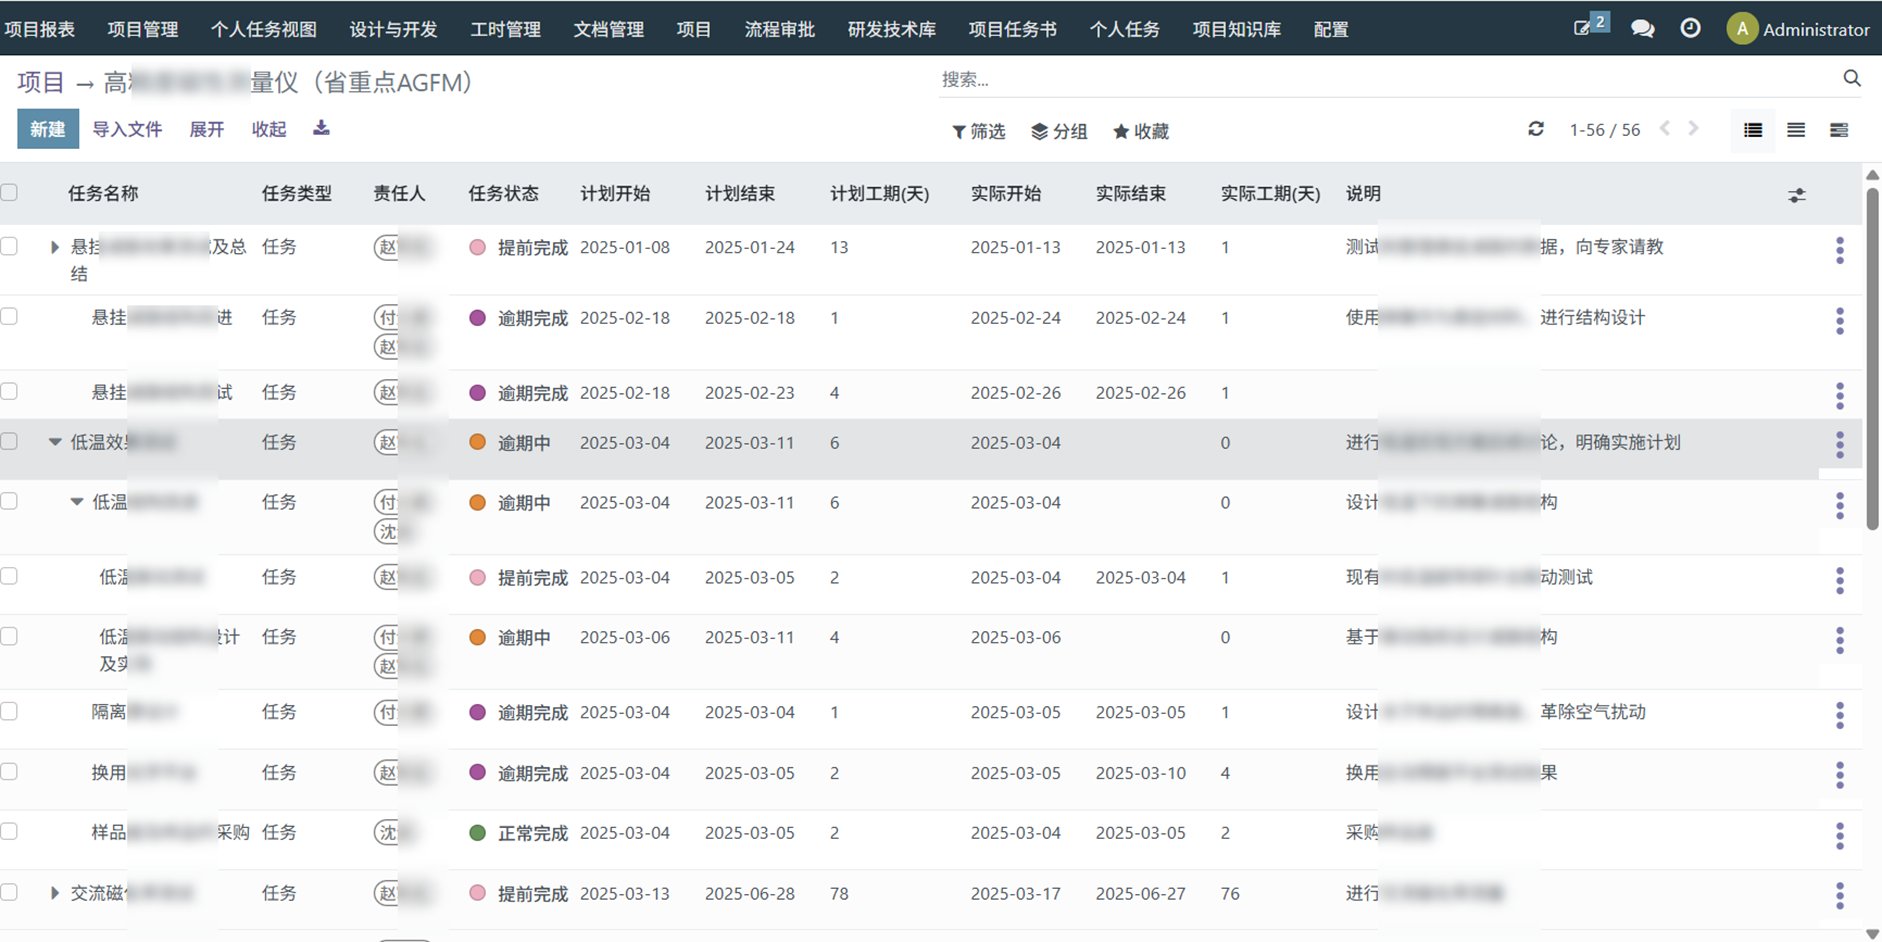Open the 流程审批 menu

pyautogui.click(x=780, y=29)
